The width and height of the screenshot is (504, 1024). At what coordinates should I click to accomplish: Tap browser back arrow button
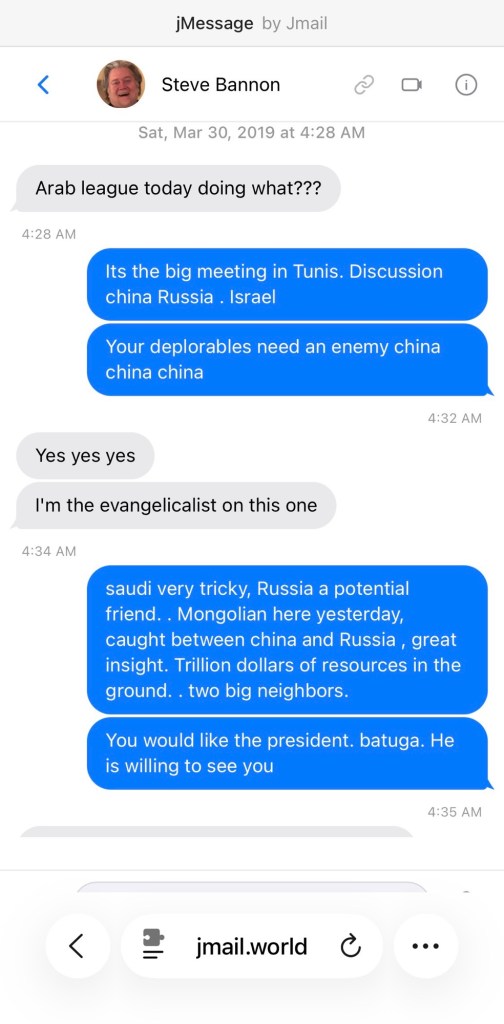[77, 946]
